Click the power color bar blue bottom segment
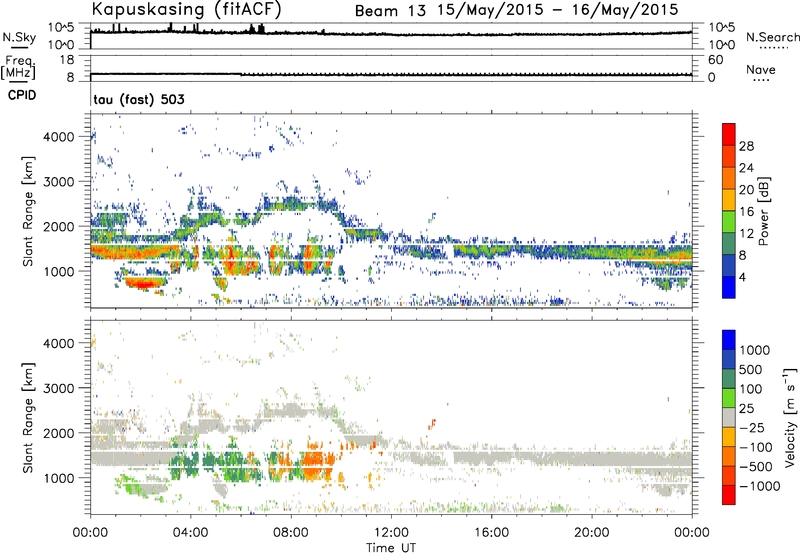 click(x=729, y=287)
